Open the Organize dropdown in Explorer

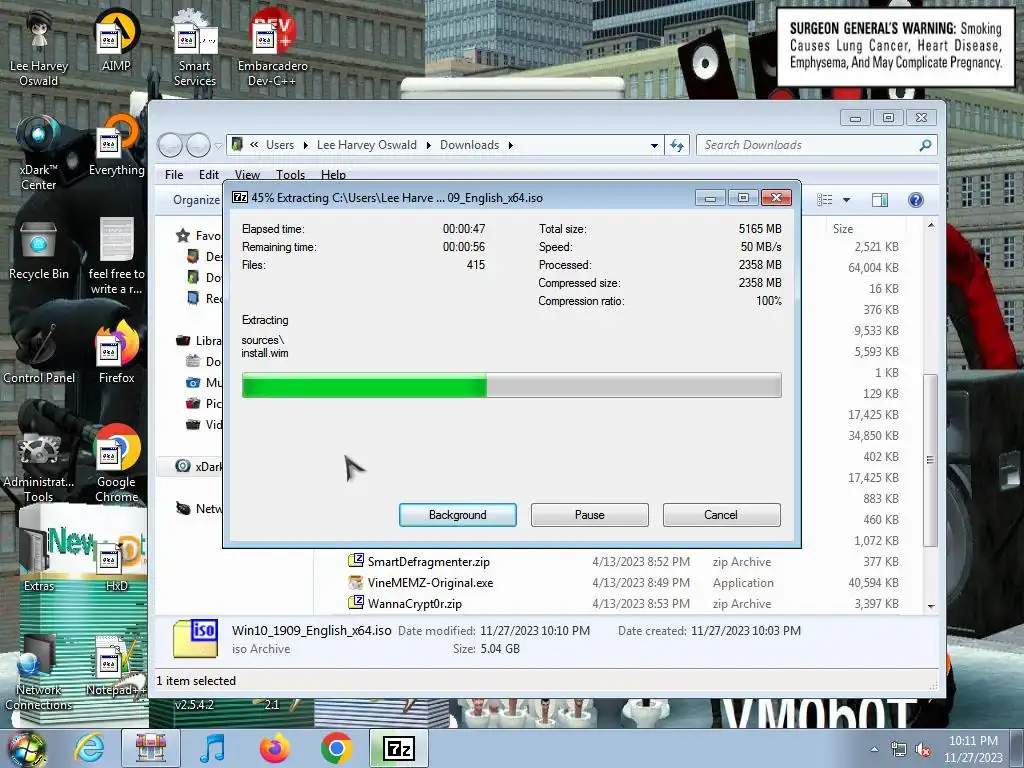tap(196, 200)
